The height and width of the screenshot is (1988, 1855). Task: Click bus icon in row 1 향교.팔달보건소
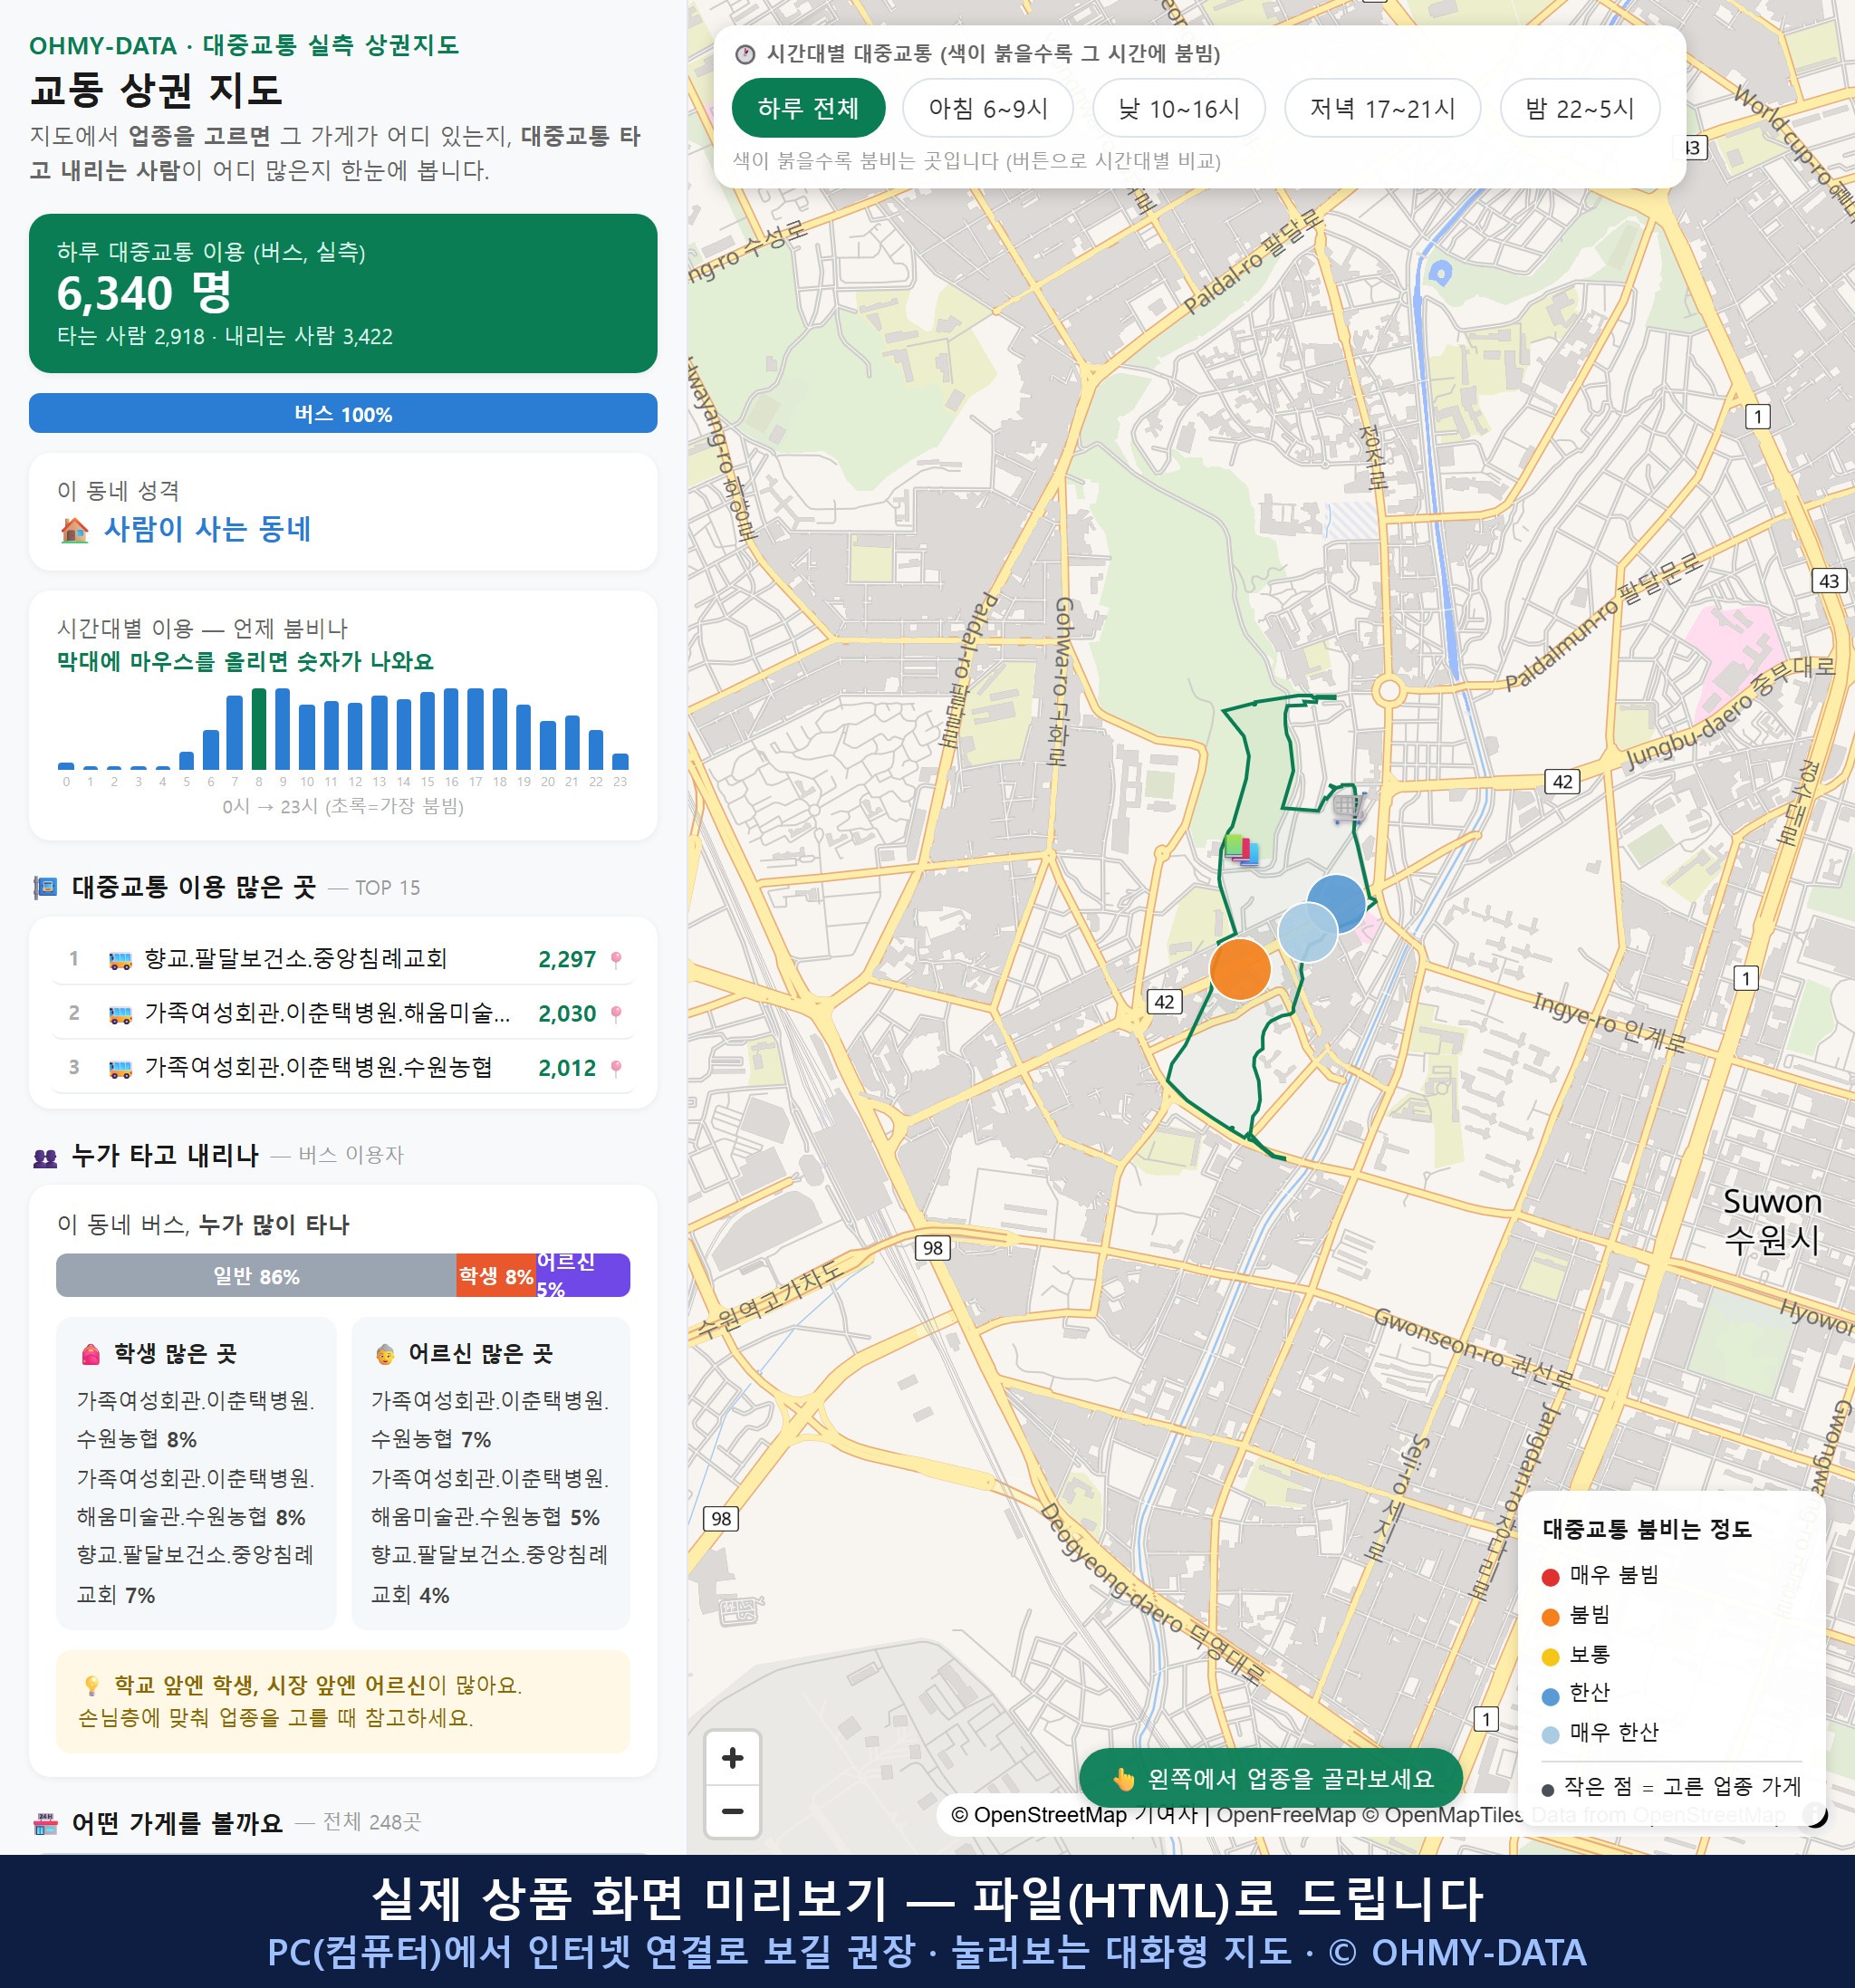(x=120, y=960)
